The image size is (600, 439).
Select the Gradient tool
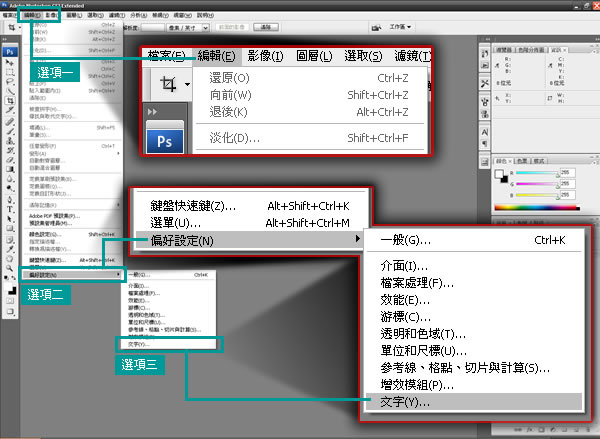pyautogui.click(x=10, y=170)
